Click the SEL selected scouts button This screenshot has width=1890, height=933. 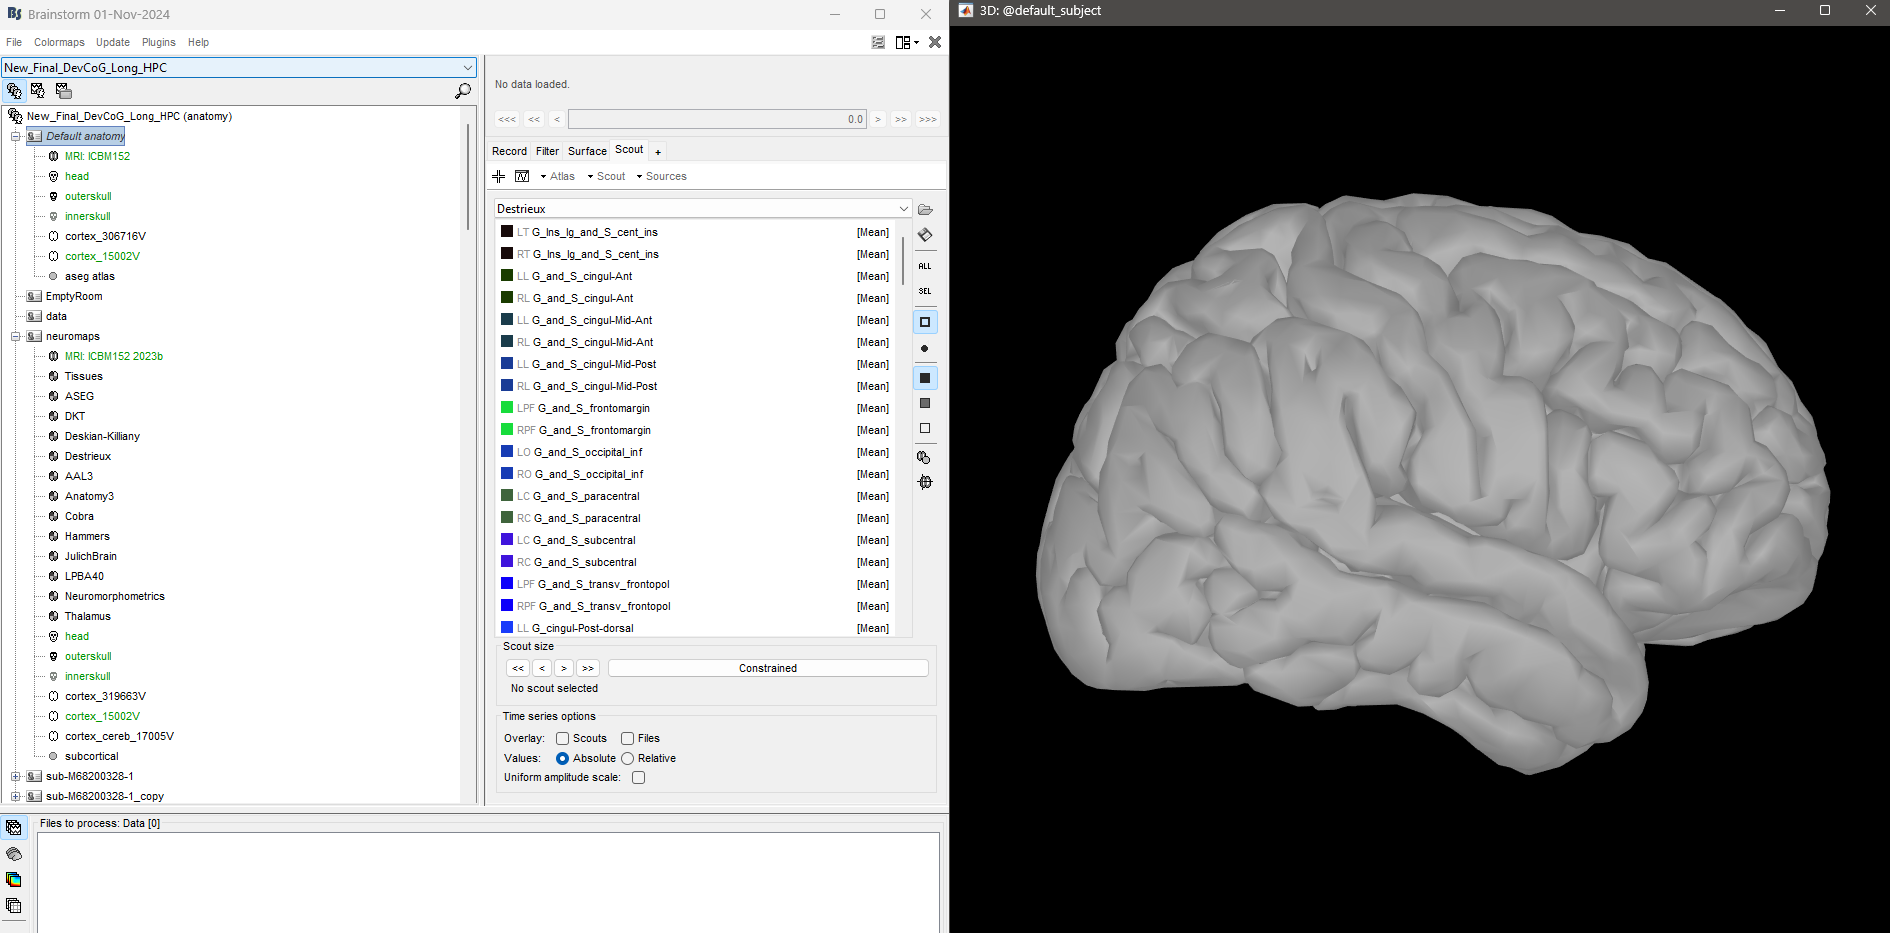pos(925,291)
